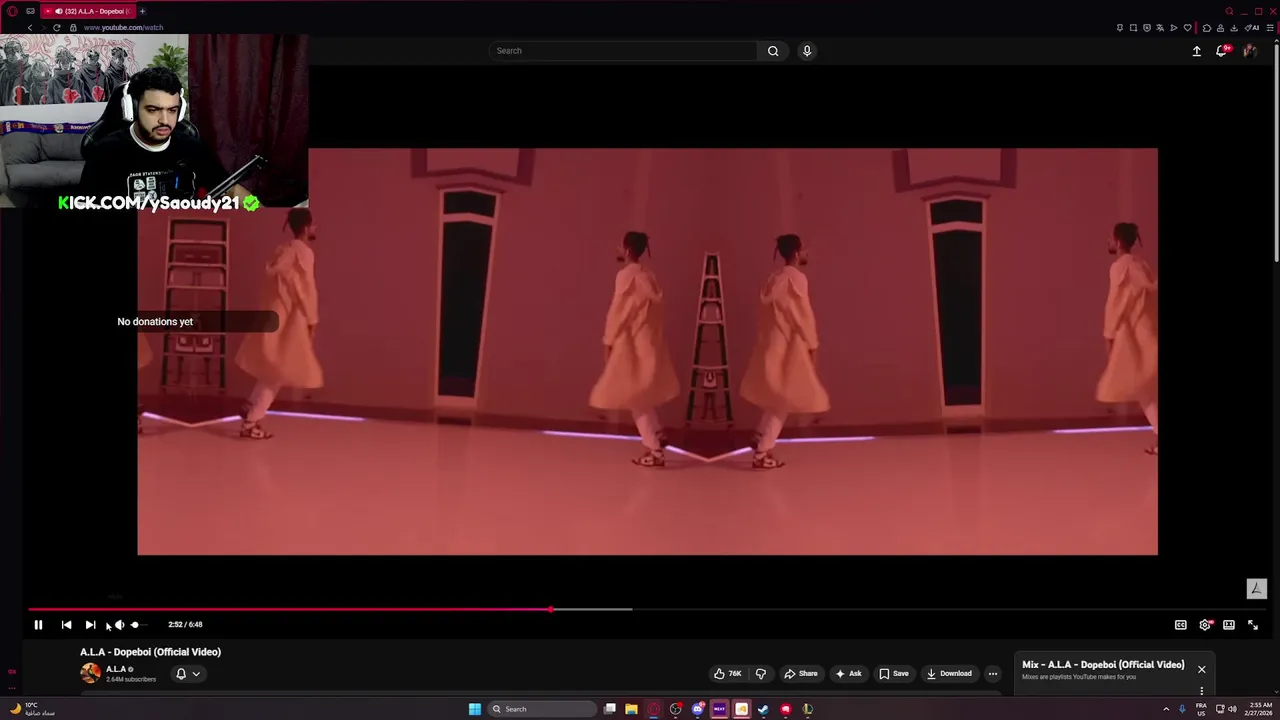
Task: Open Task View on the taskbar
Action: [x=610, y=709]
